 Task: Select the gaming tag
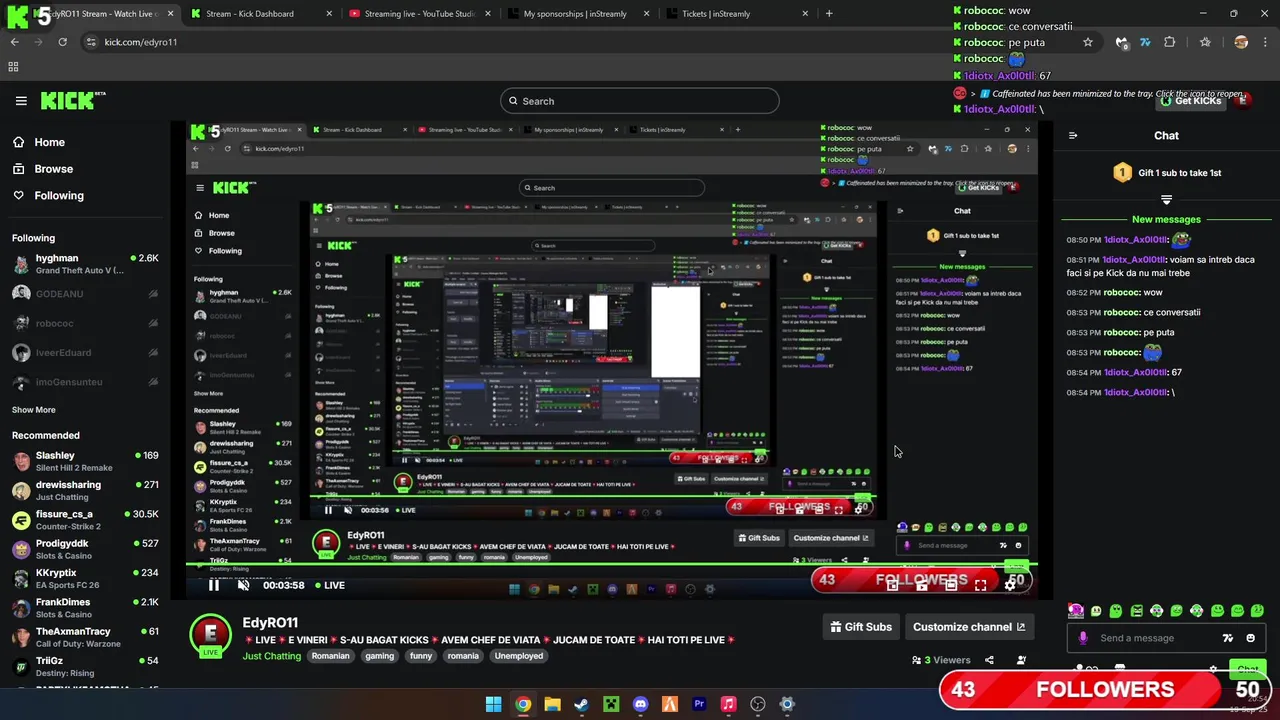click(379, 656)
